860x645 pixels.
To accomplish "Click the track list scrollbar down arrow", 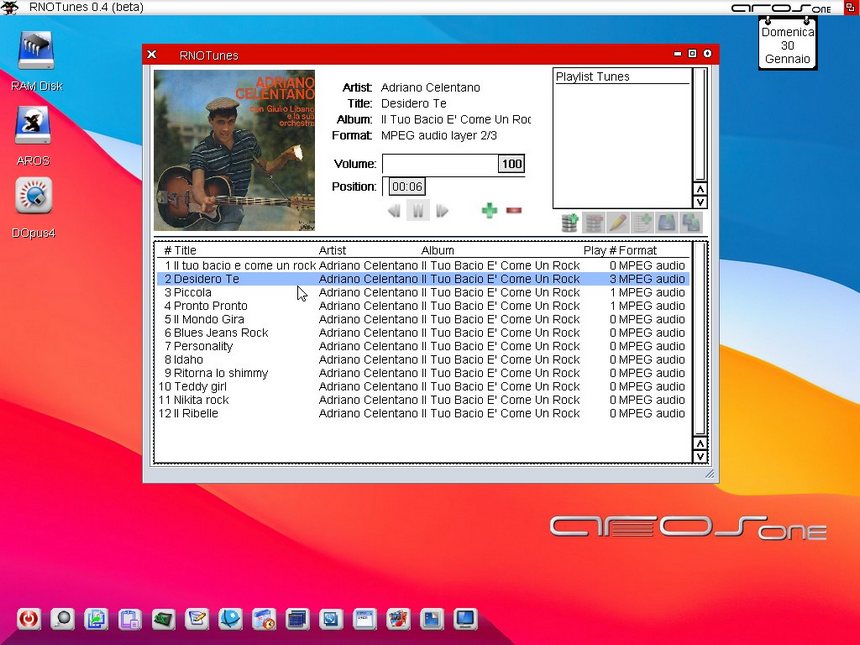I will (x=700, y=457).
